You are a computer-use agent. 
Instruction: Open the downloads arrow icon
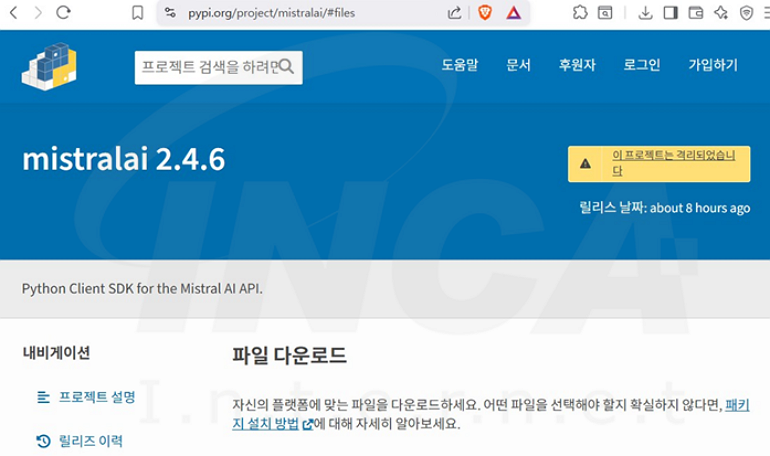[x=645, y=13]
